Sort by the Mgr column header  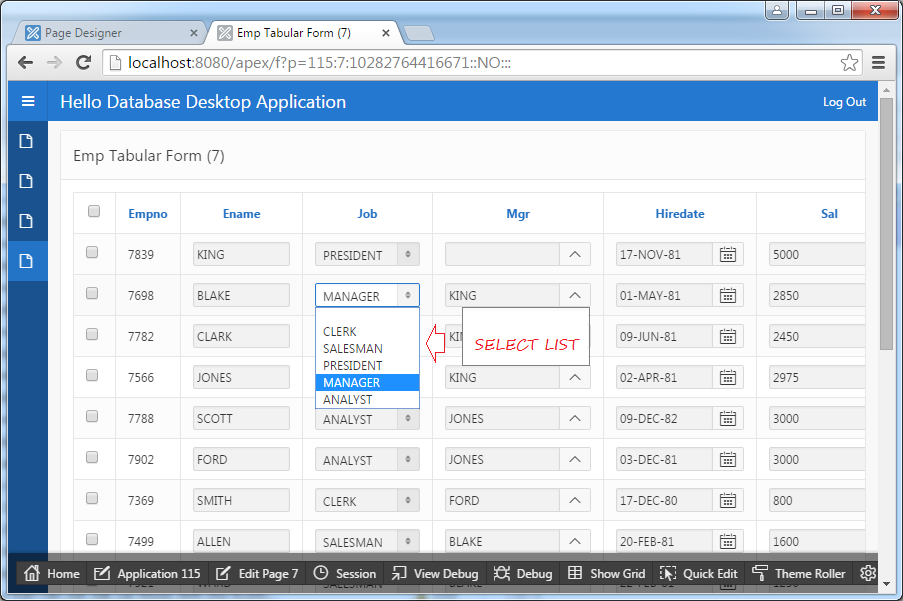click(518, 214)
